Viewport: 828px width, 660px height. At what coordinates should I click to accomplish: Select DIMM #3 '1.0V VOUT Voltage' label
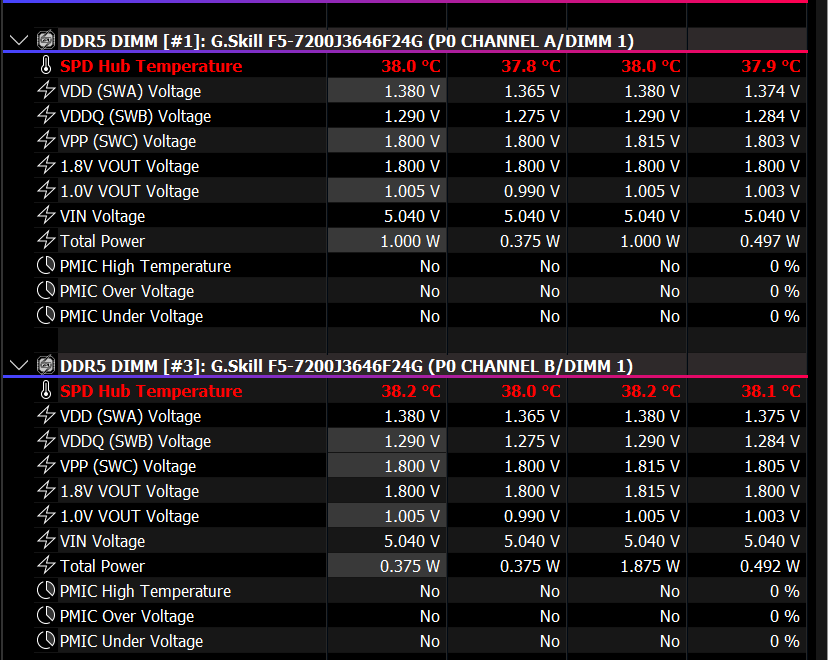[x=129, y=516]
